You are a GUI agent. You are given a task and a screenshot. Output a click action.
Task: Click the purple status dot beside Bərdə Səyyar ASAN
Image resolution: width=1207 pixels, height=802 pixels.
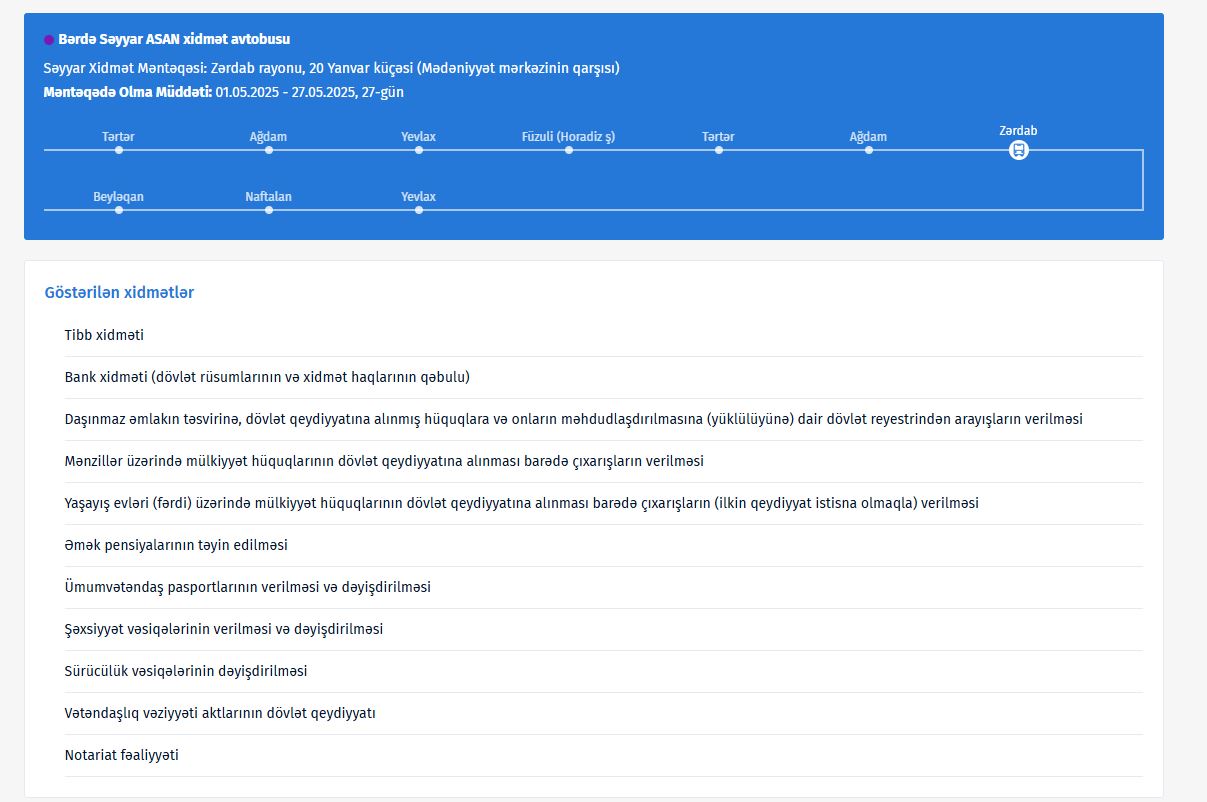[x=49, y=40]
